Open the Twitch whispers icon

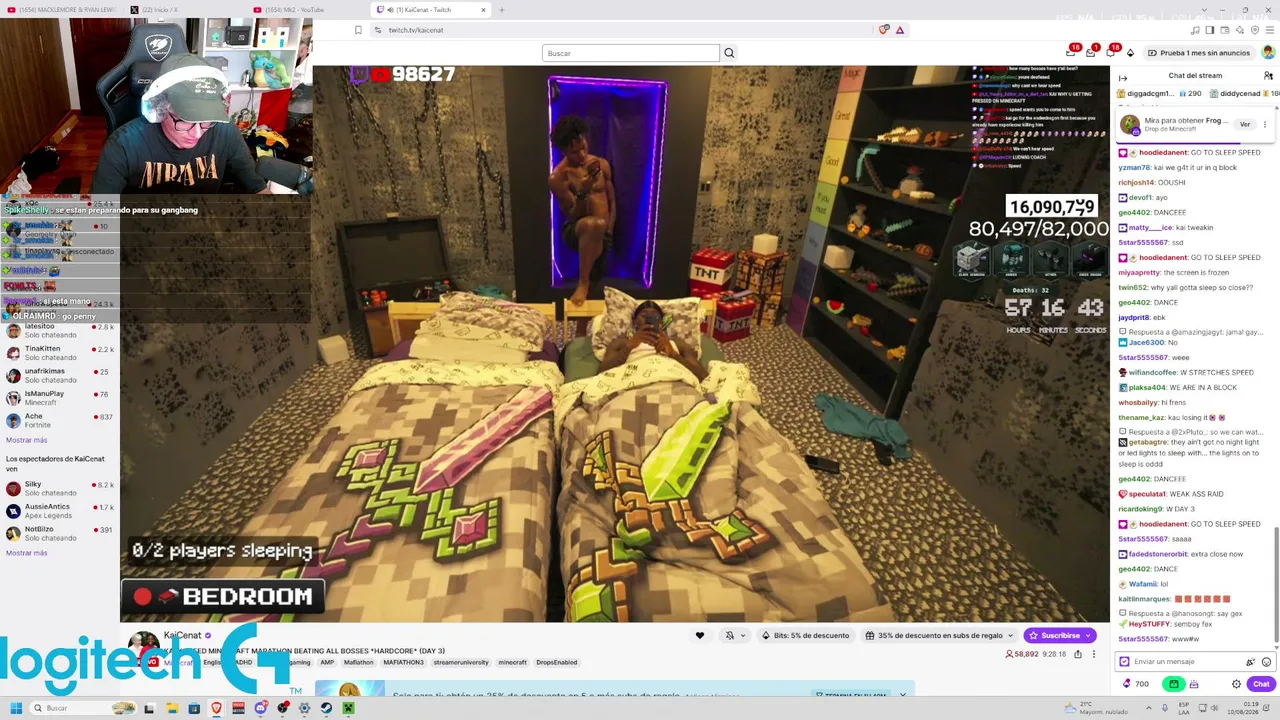pyautogui.click(x=1109, y=52)
